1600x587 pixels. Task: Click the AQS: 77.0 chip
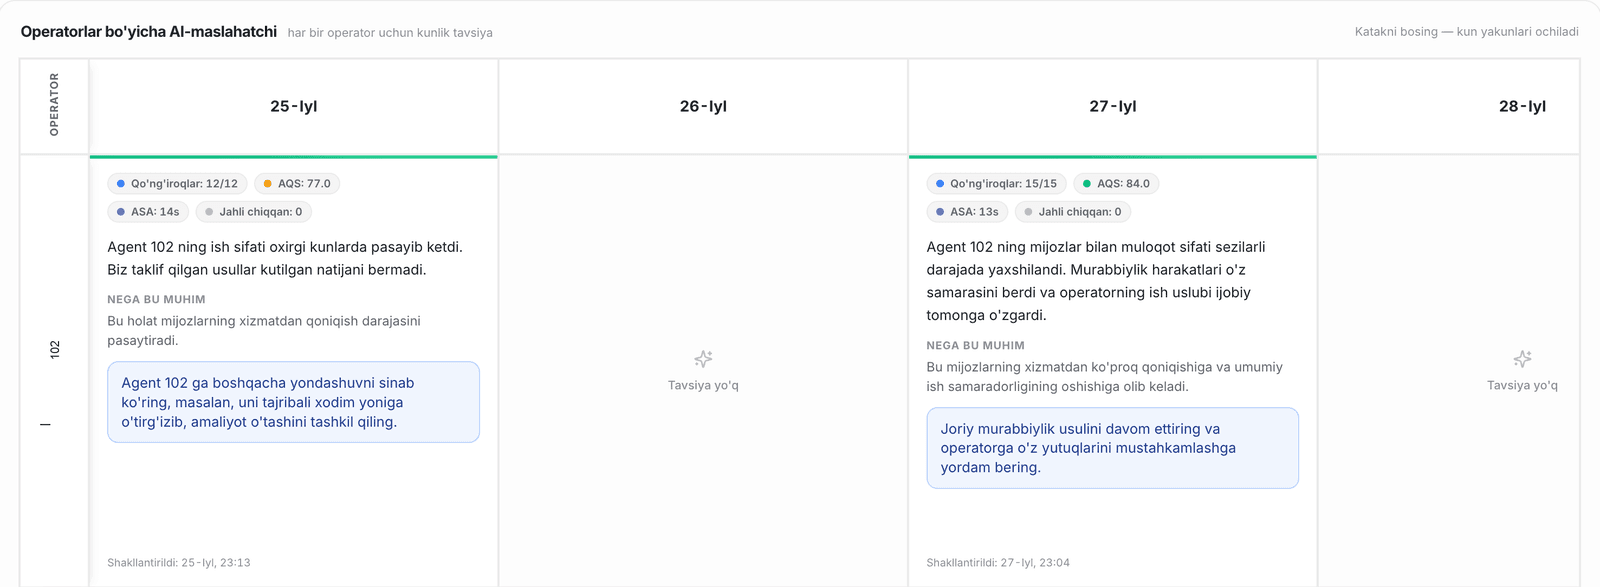coord(297,184)
